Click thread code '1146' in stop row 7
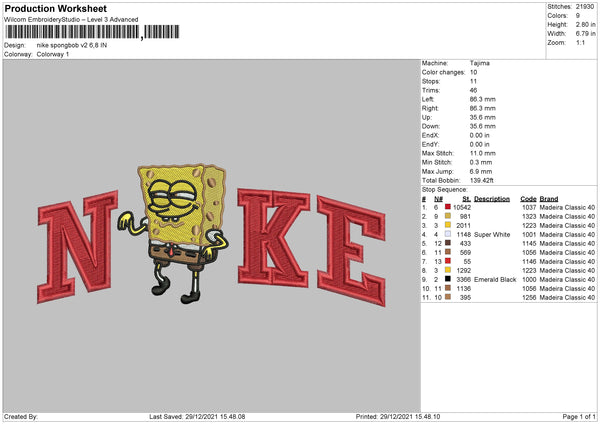This screenshot has width=600, height=424. 529,261
